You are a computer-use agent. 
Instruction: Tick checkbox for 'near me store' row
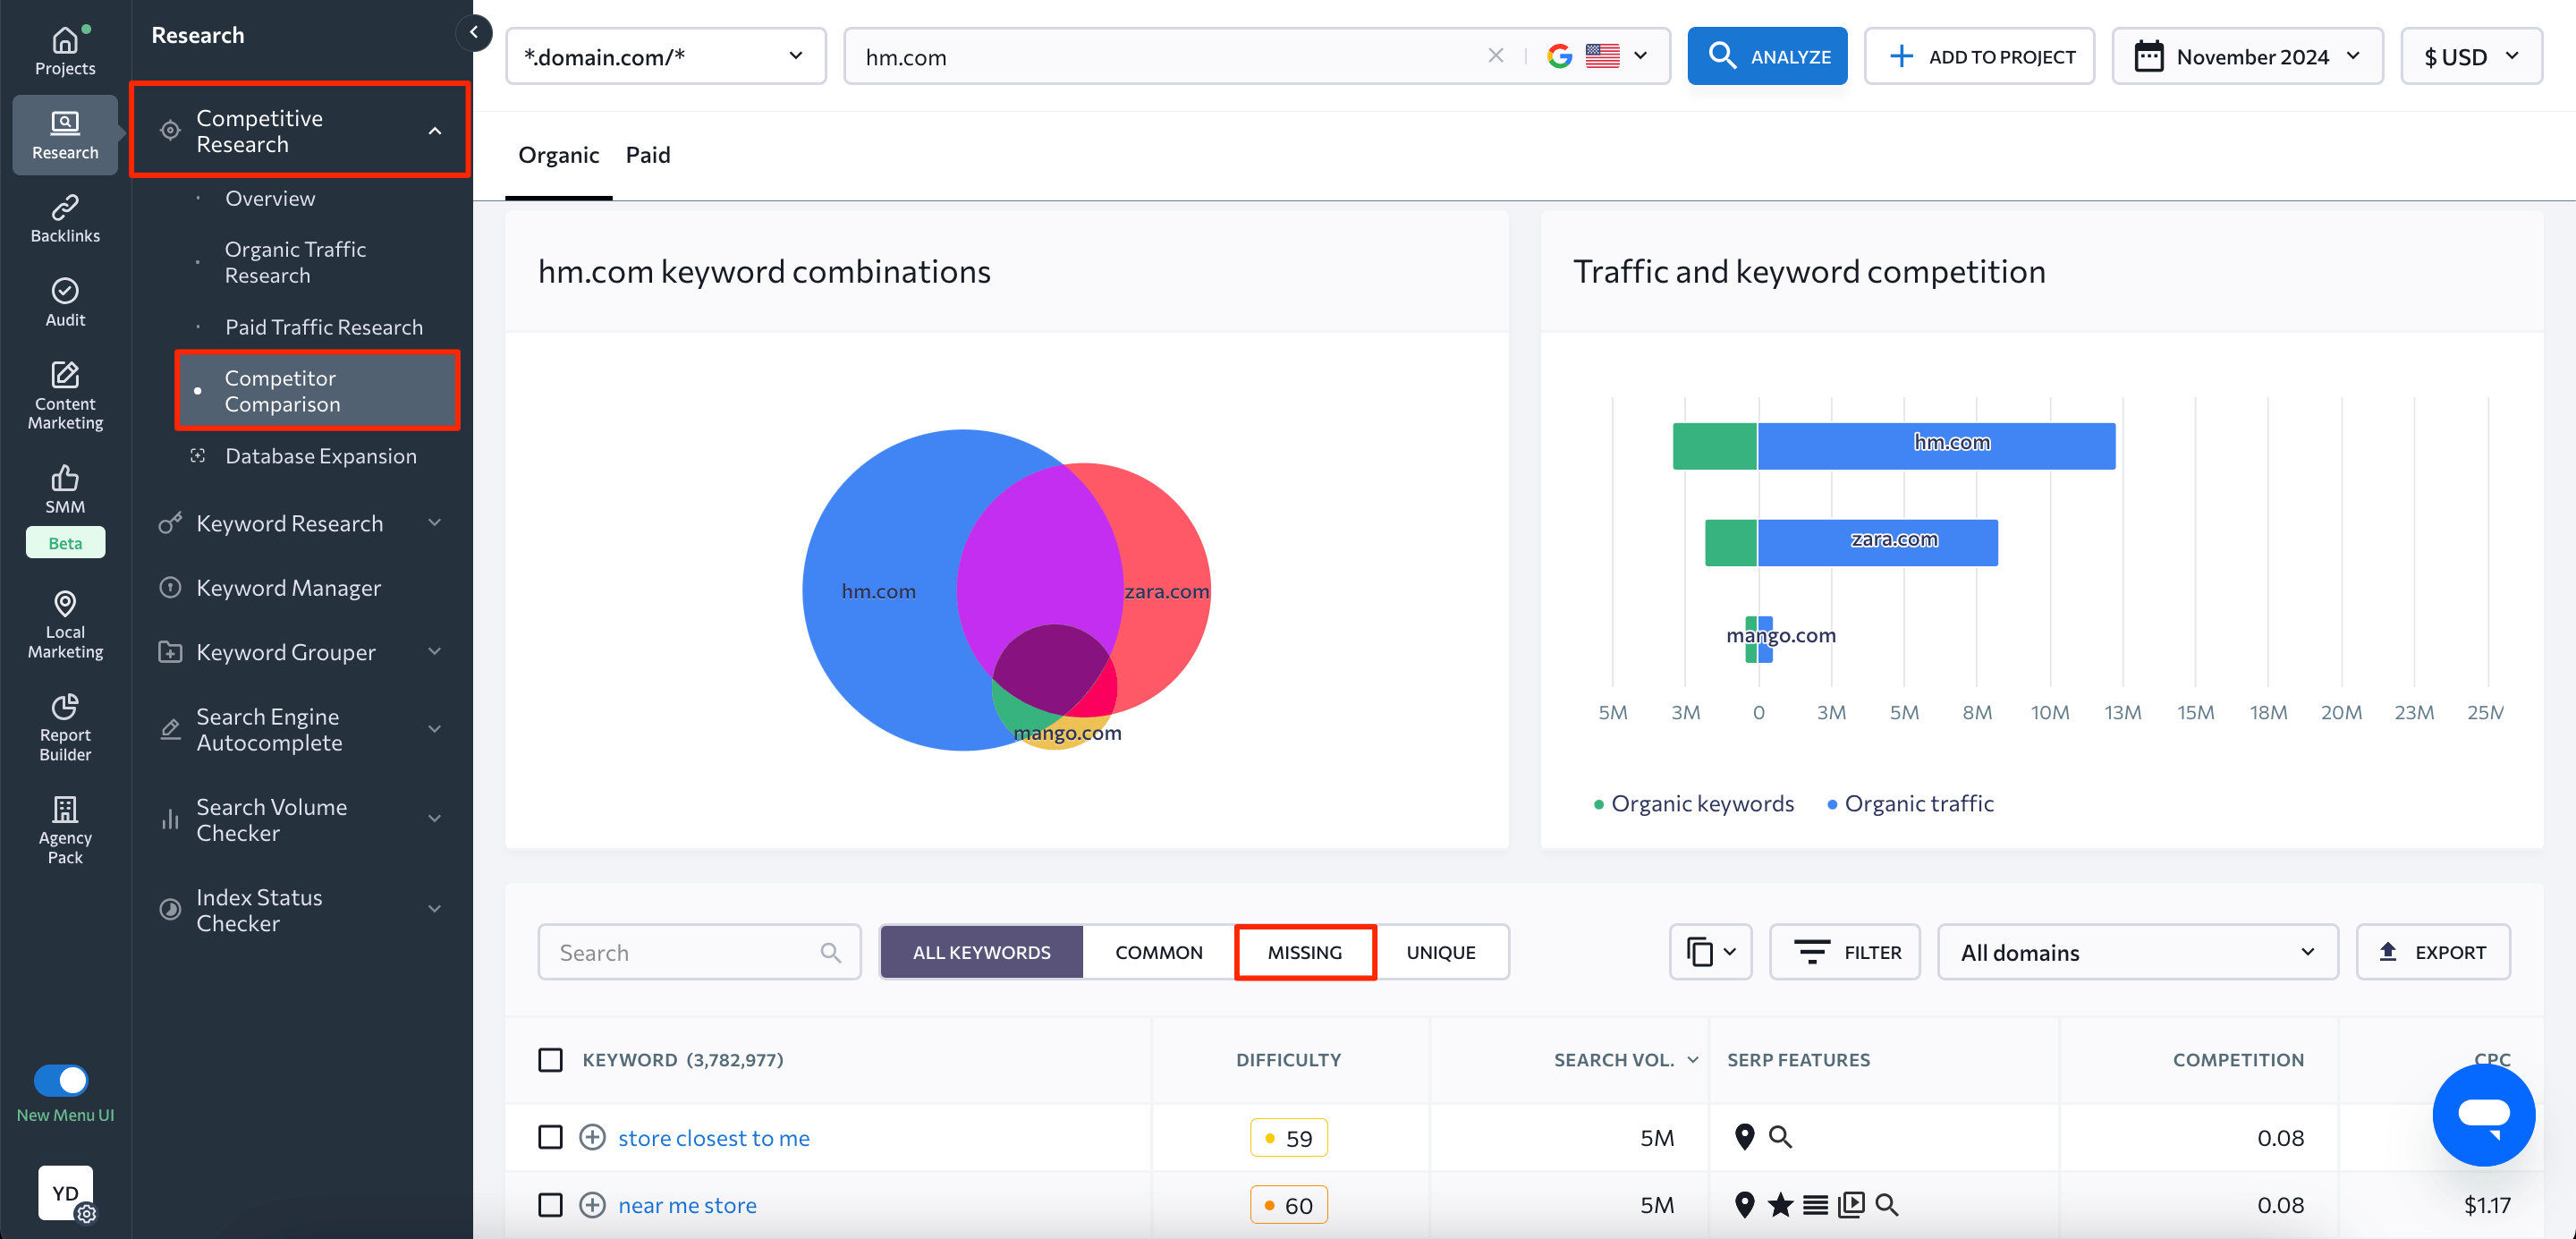coord(550,1204)
